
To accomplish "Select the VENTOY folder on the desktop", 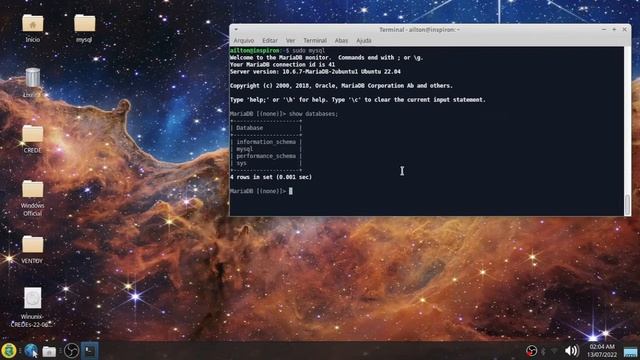I will (32, 249).
